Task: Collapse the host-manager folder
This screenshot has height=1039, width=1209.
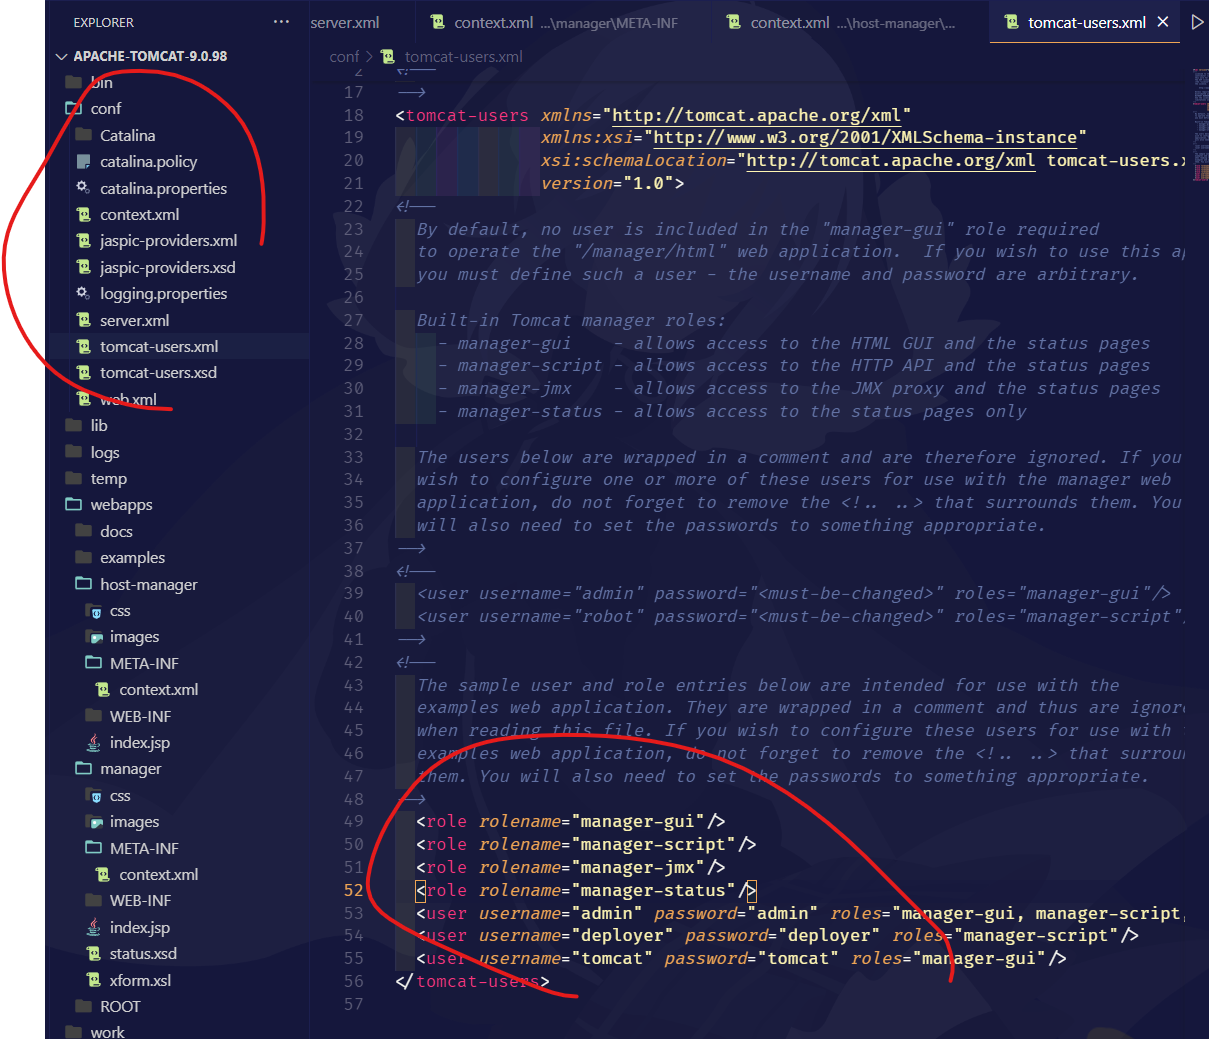Action: (x=148, y=584)
